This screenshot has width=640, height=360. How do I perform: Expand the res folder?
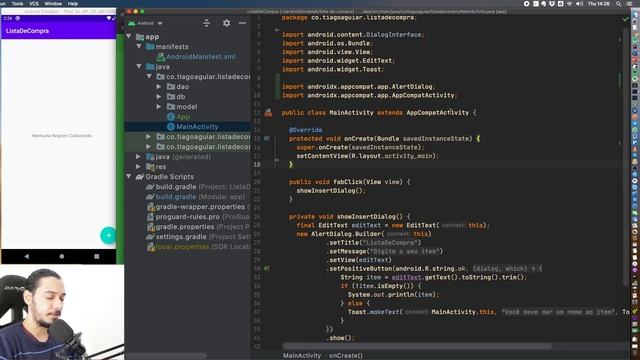139,167
